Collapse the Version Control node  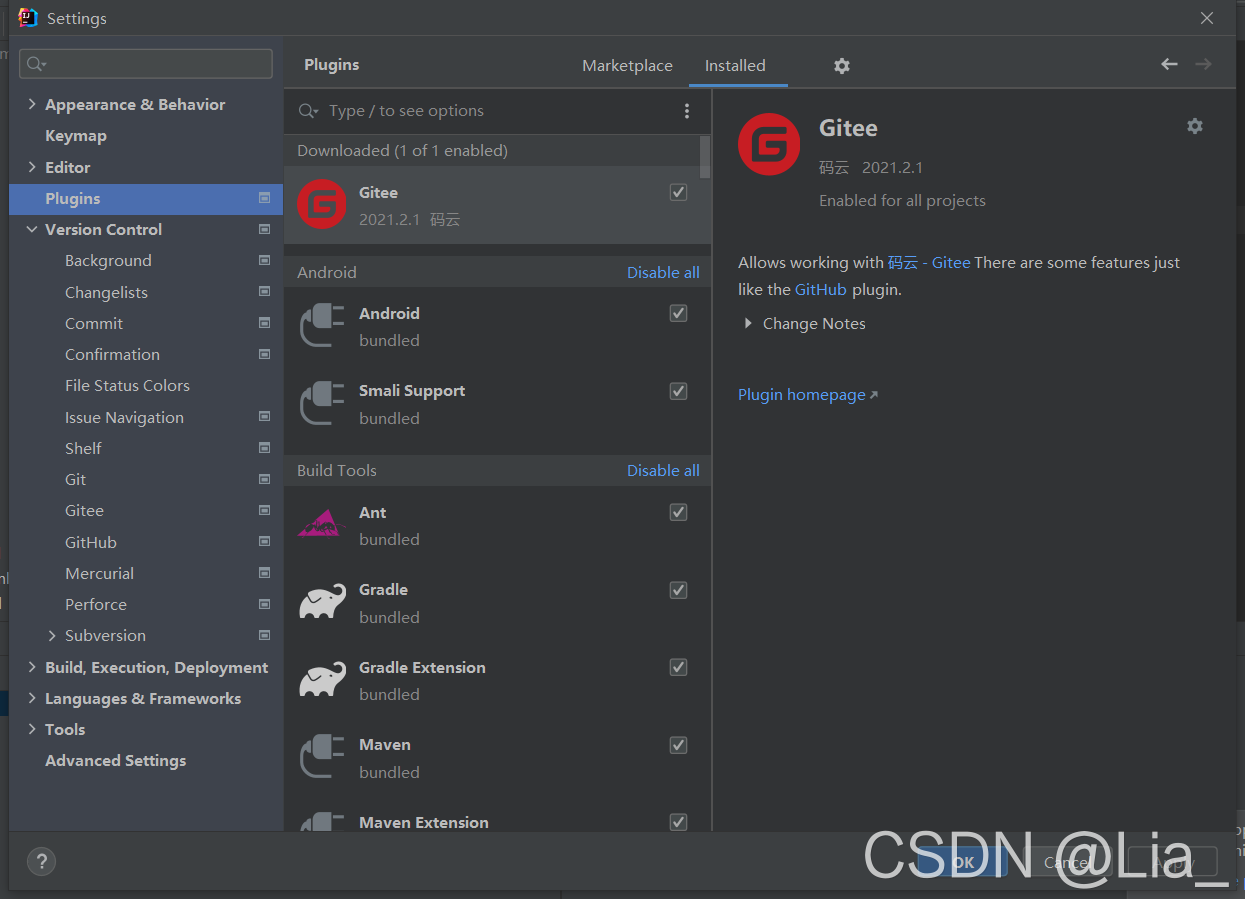[32, 229]
